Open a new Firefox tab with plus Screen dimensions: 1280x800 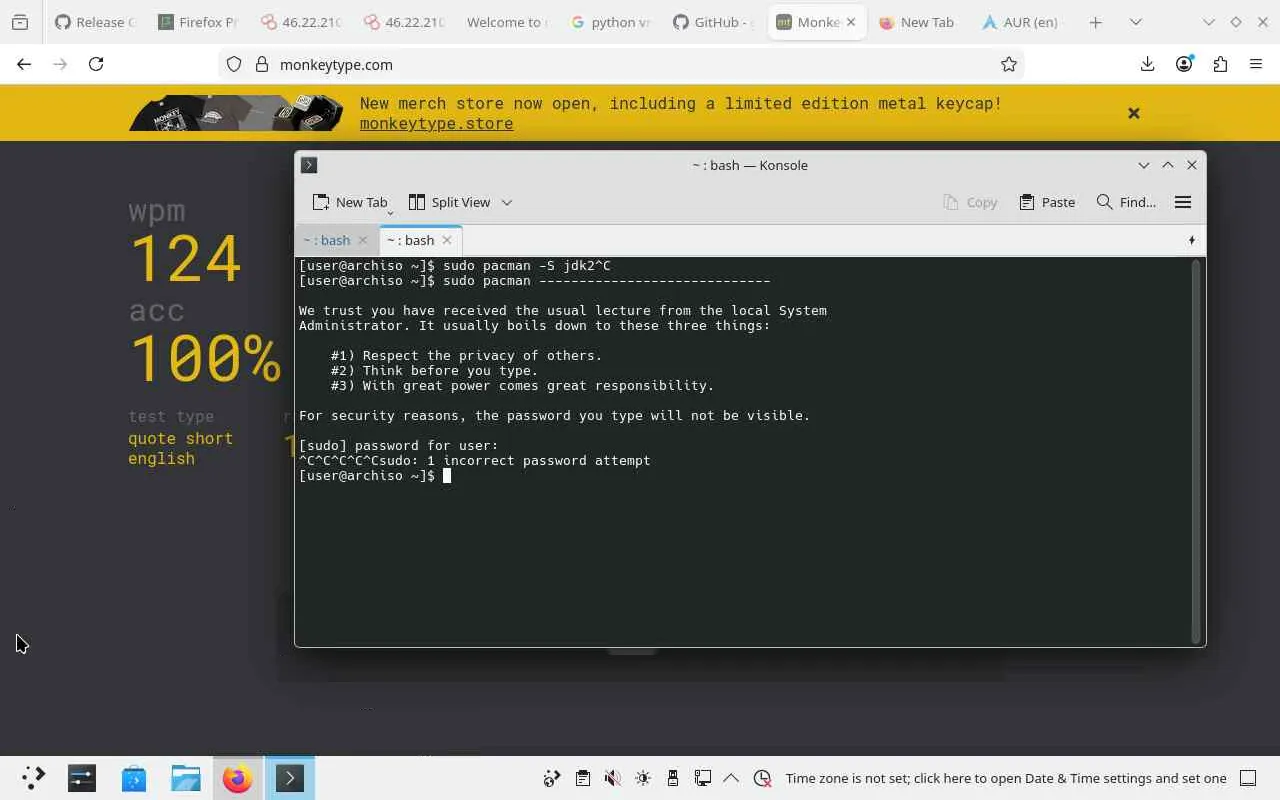pos(1095,22)
